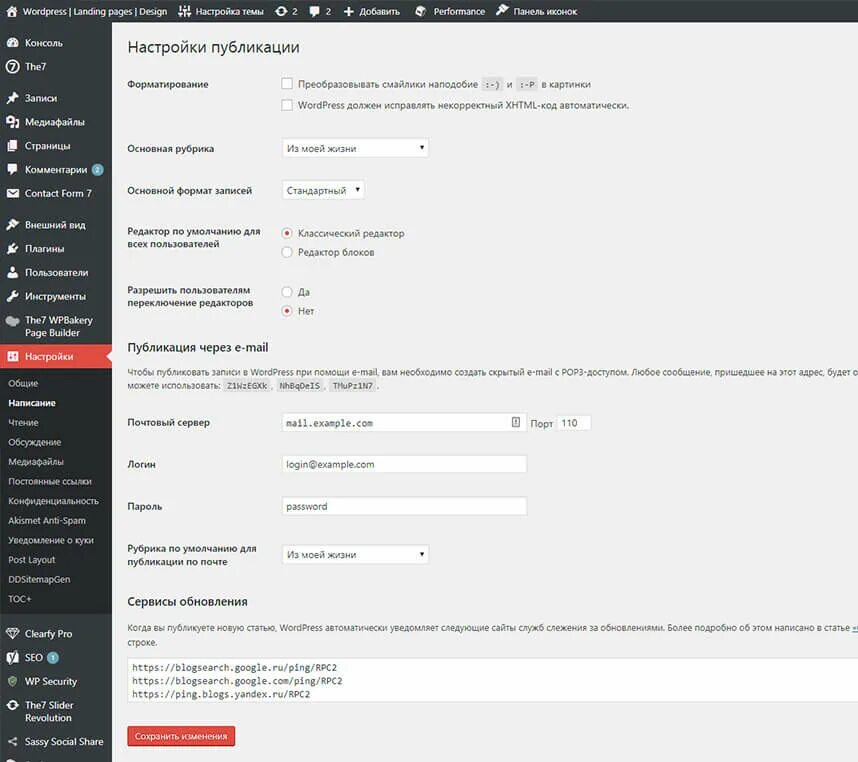Open 'Обсуждение' settings submenu

coord(34,442)
